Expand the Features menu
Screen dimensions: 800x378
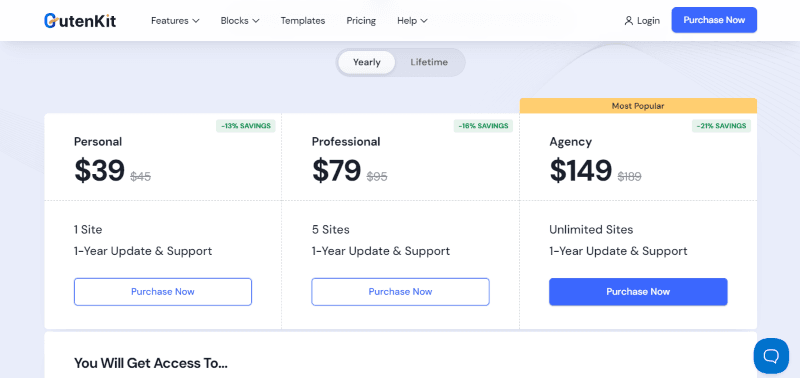175,21
